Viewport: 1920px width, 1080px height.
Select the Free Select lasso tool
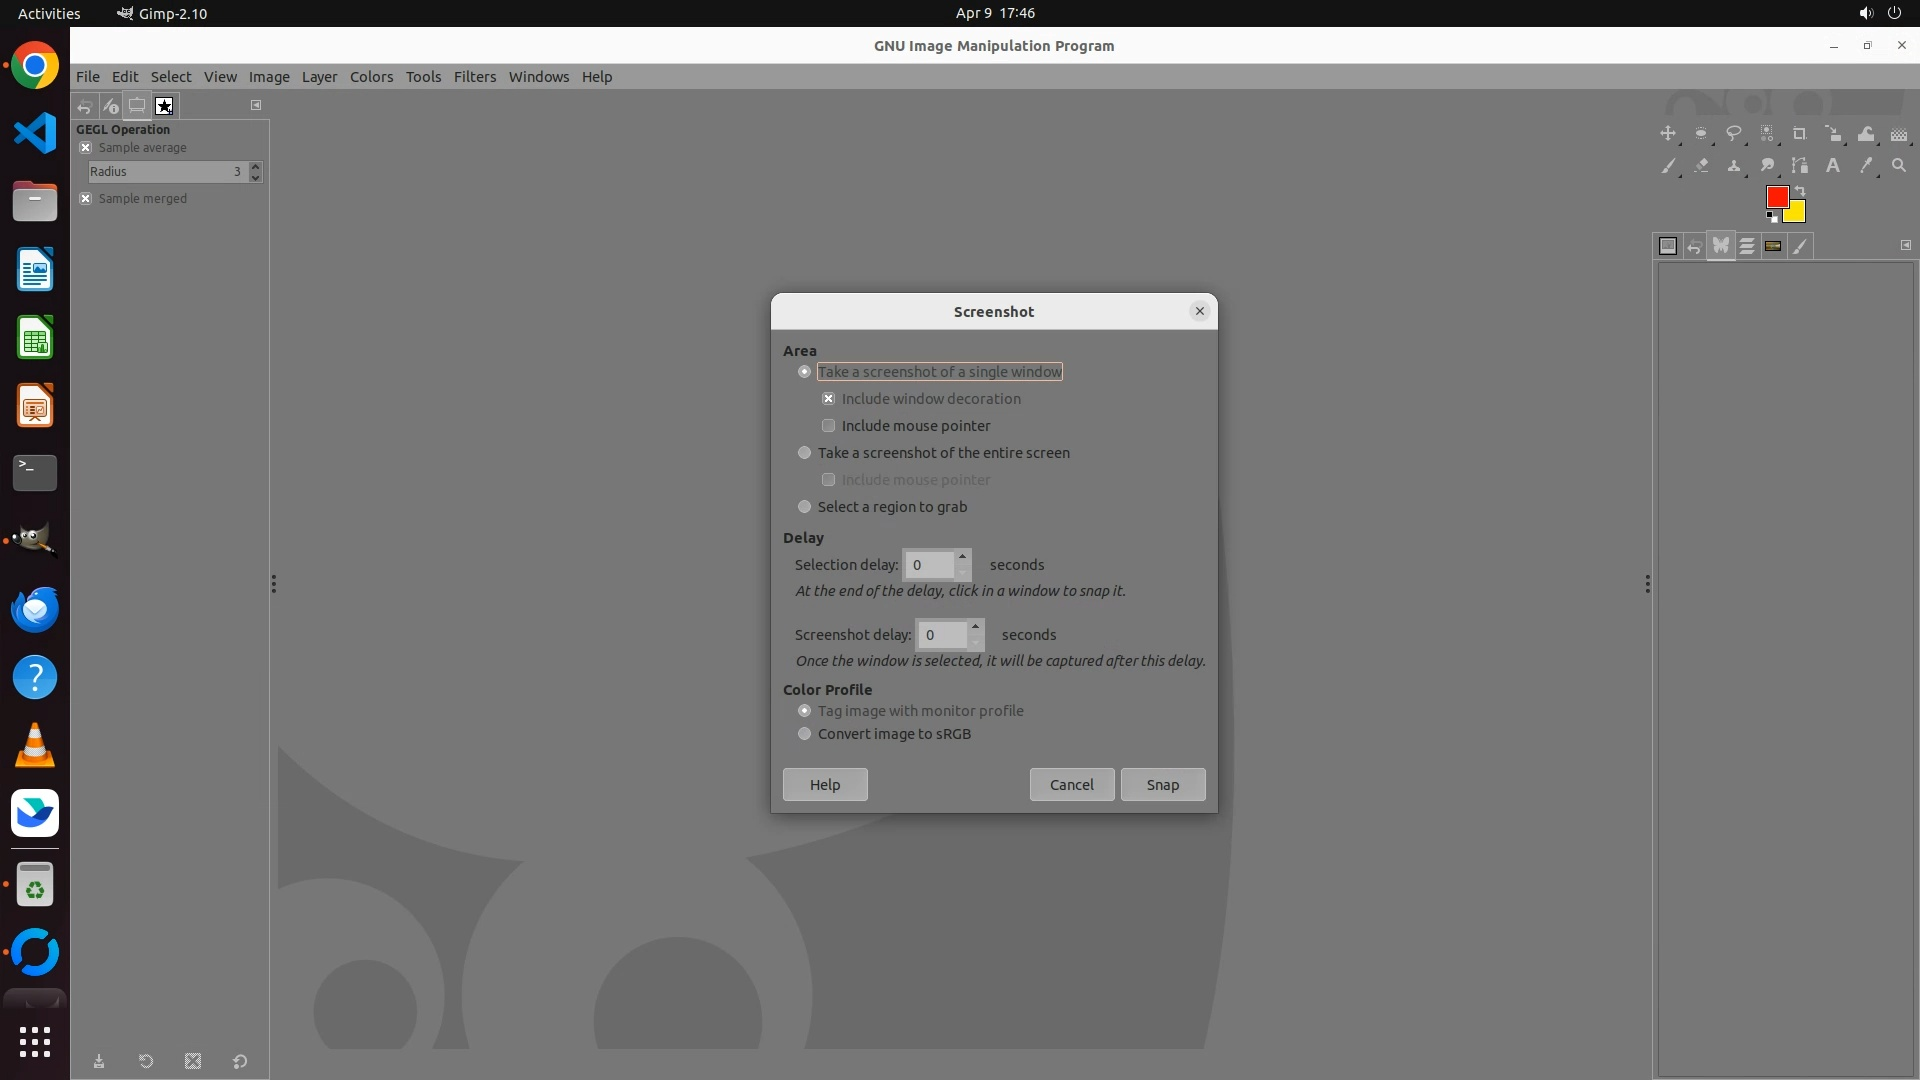[1734, 134]
